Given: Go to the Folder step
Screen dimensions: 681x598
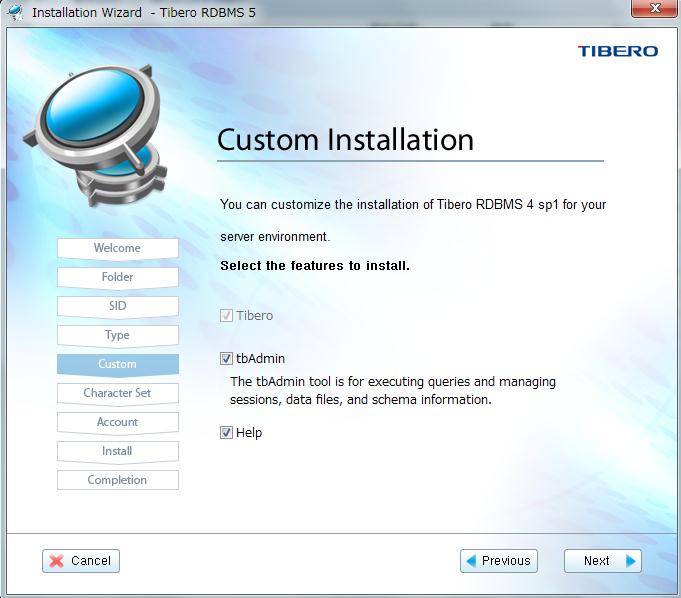Looking at the screenshot, I should (118, 277).
